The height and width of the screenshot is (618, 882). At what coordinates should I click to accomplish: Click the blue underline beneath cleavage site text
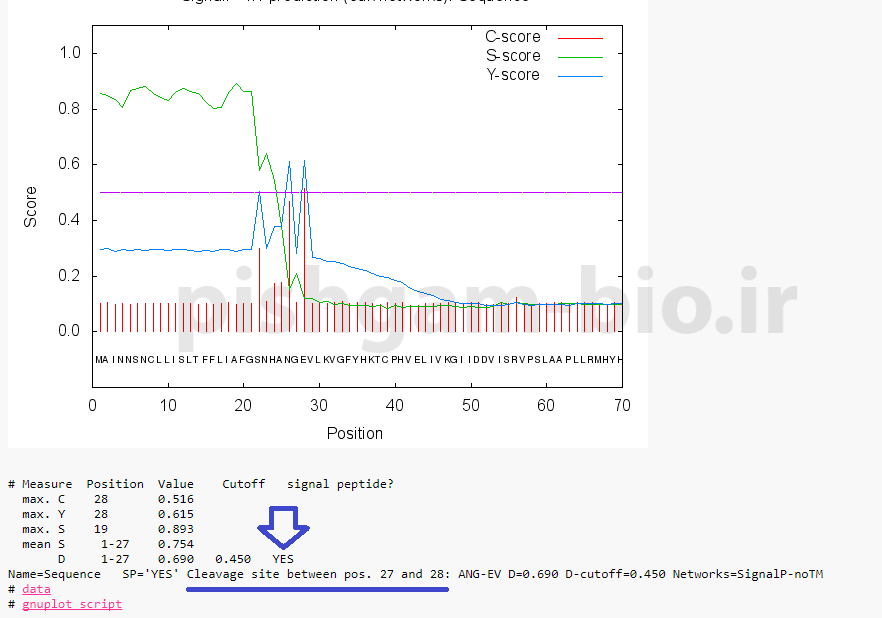tap(317, 589)
